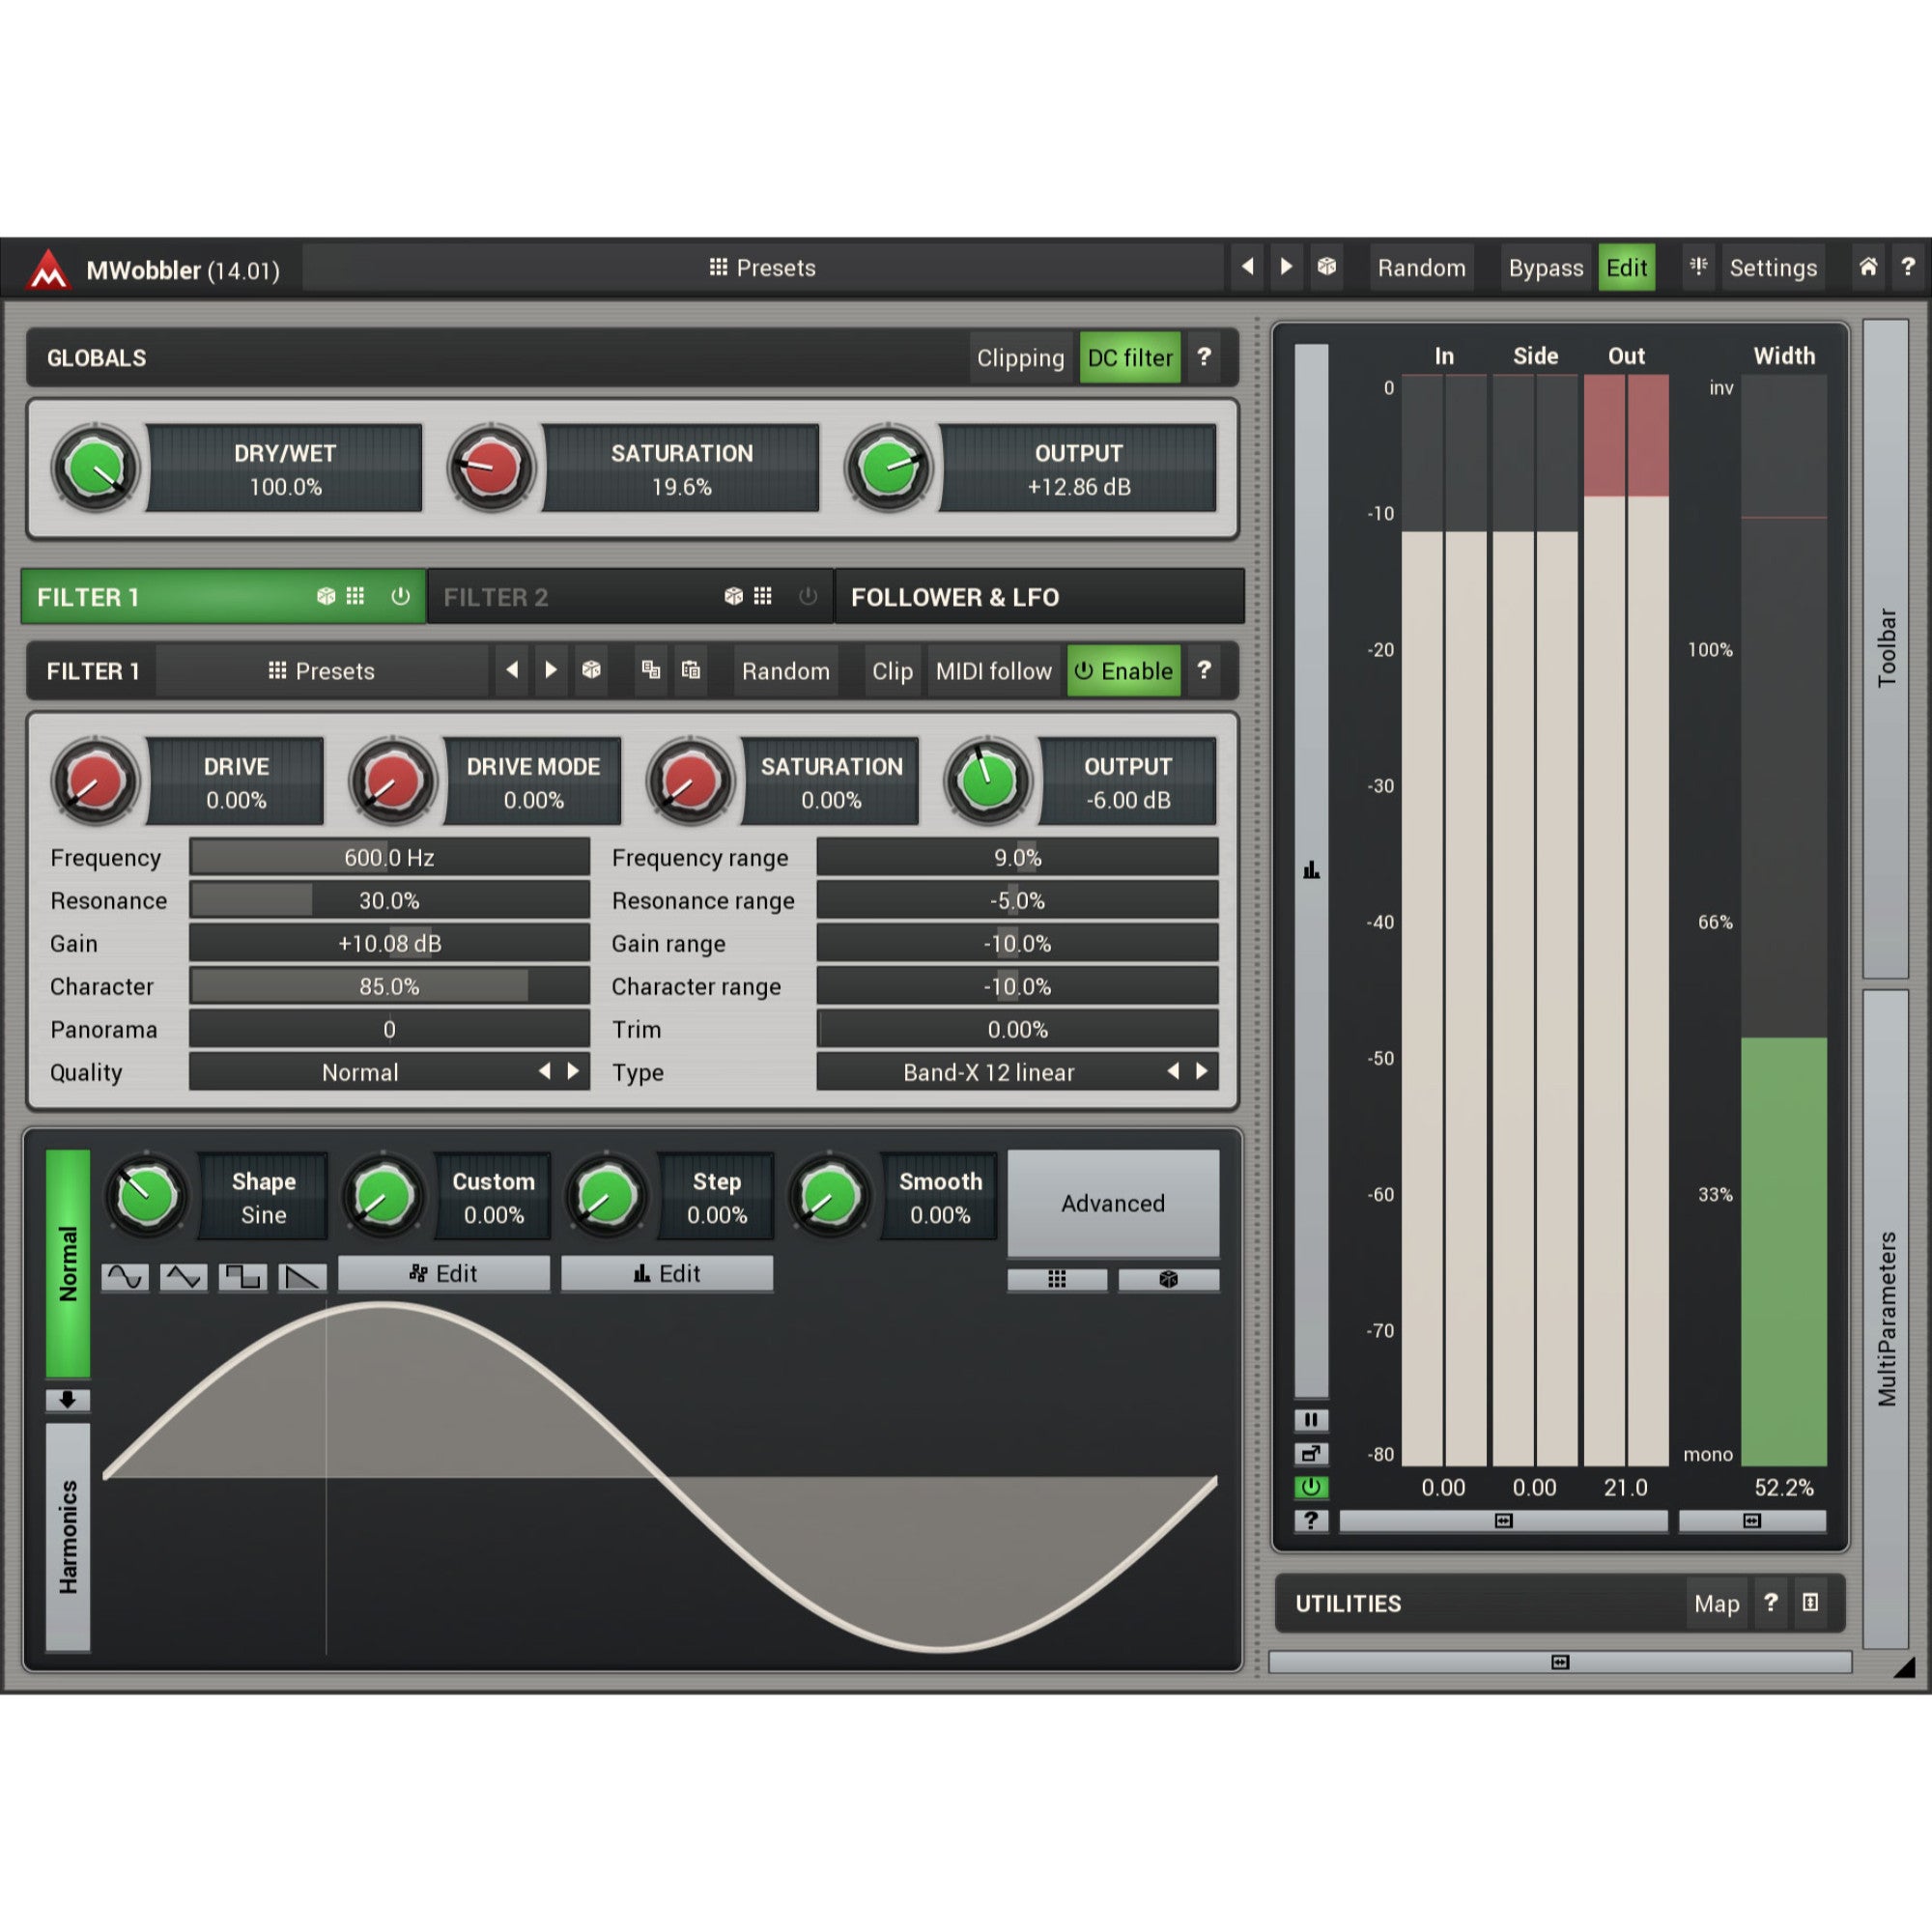Click the sawtooth wave shape icon
The width and height of the screenshot is (1932, 1932).
pyautogui.click(x=302, y=1277)
